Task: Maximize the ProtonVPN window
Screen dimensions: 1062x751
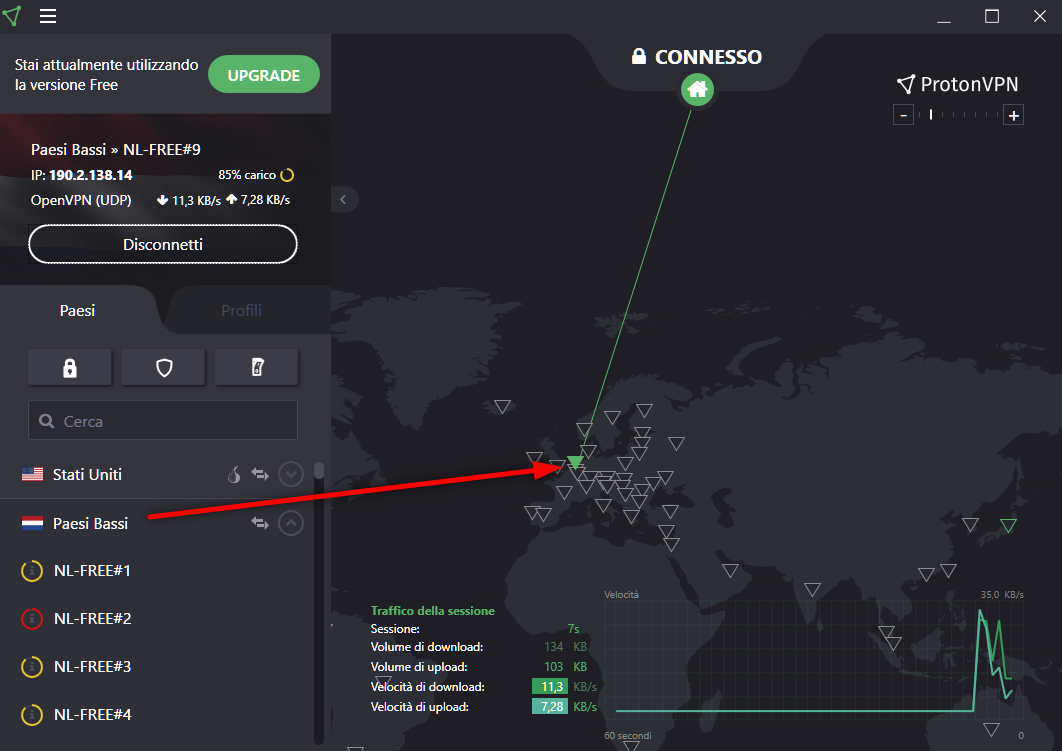Action: pyautogui.click(x=992, y=16)
